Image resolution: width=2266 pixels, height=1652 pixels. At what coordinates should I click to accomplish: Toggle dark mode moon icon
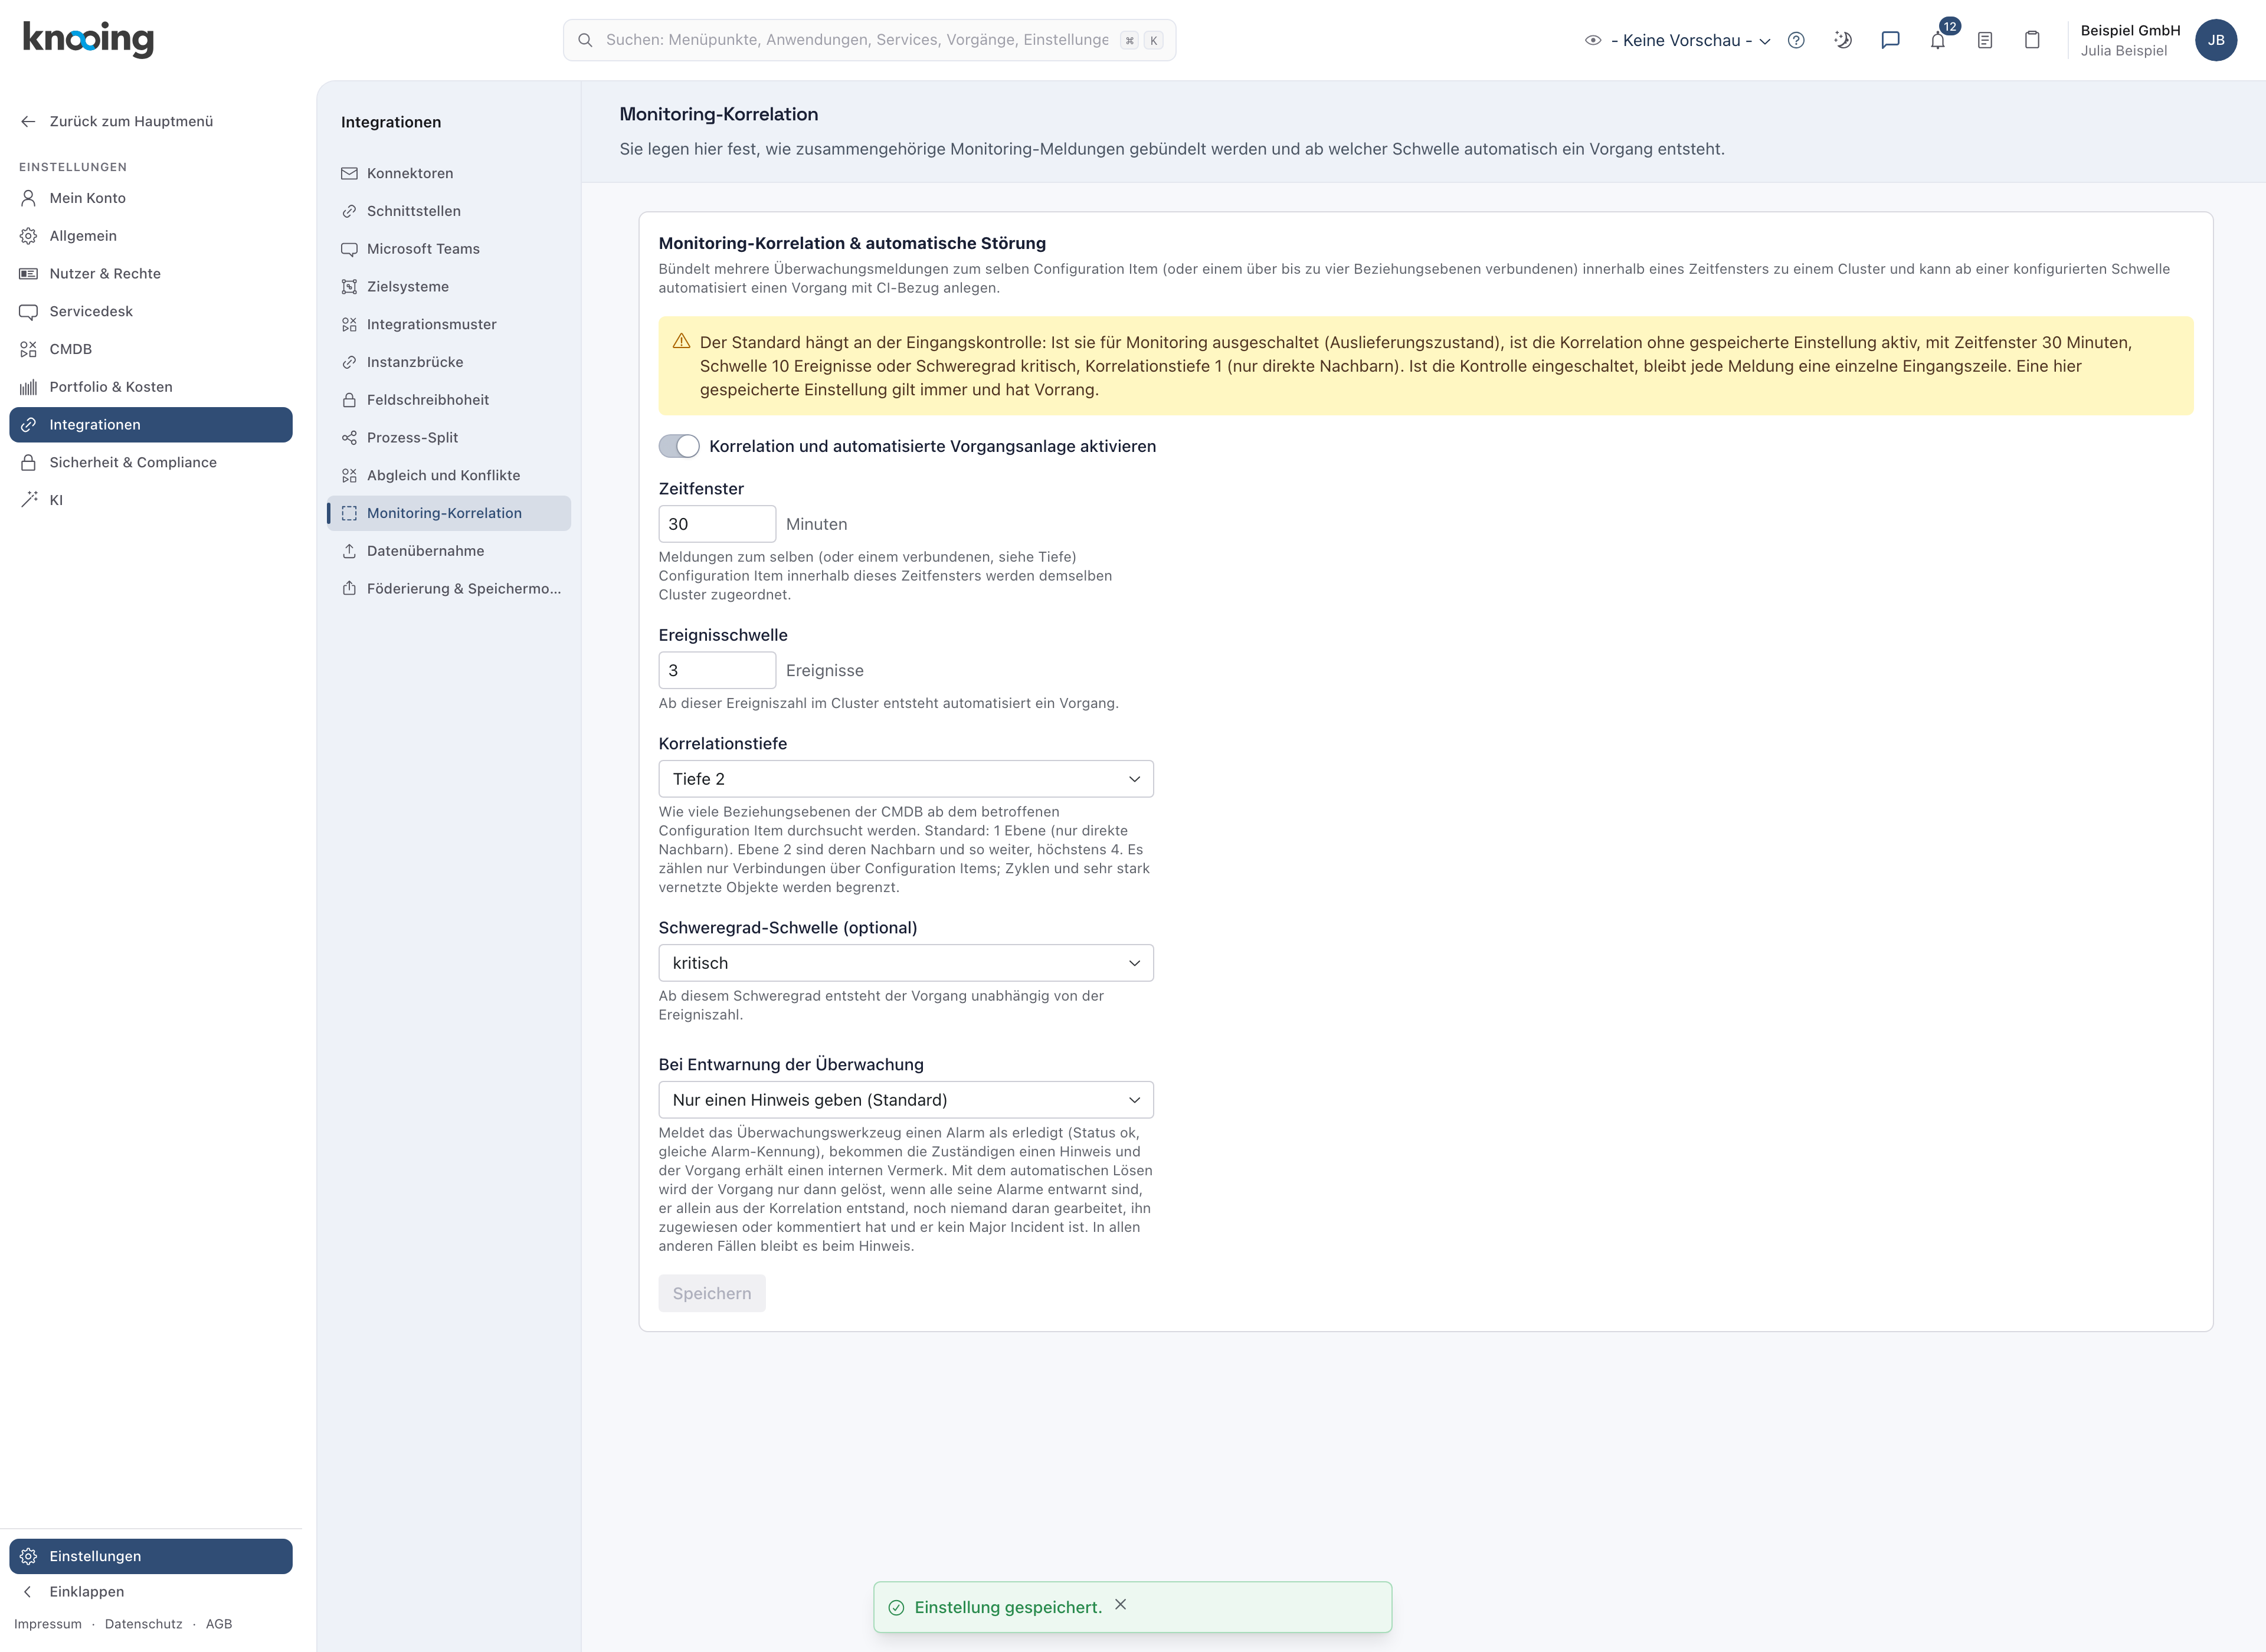(1843, 40)
